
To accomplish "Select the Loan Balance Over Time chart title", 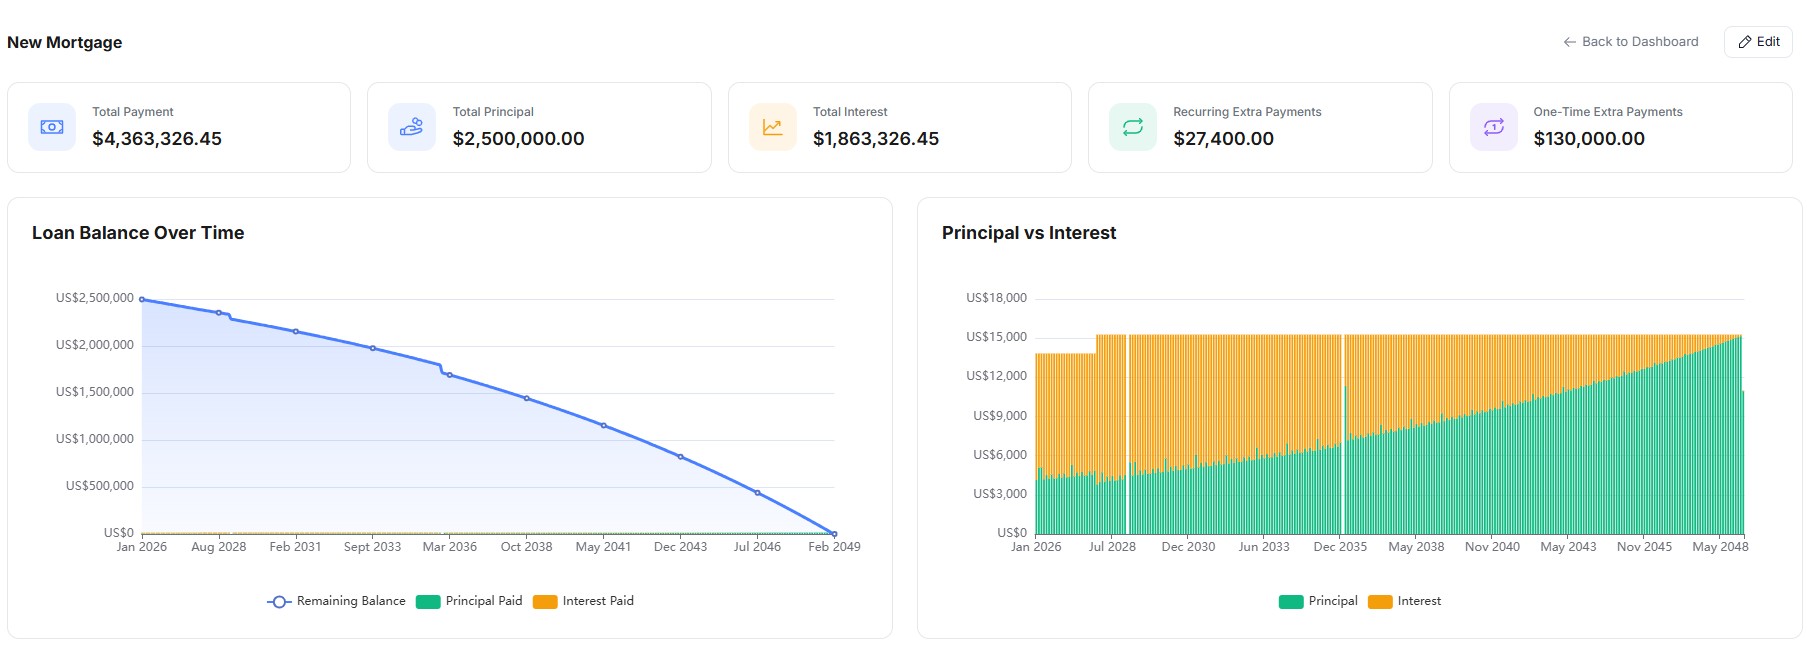I will pos(139,232).
